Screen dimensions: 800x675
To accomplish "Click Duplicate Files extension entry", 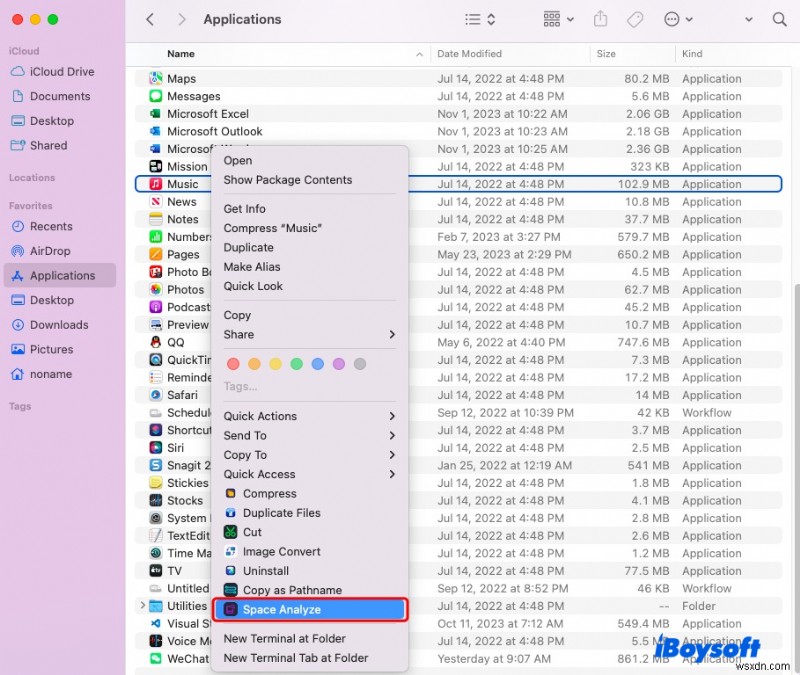I will click(309, 513).
